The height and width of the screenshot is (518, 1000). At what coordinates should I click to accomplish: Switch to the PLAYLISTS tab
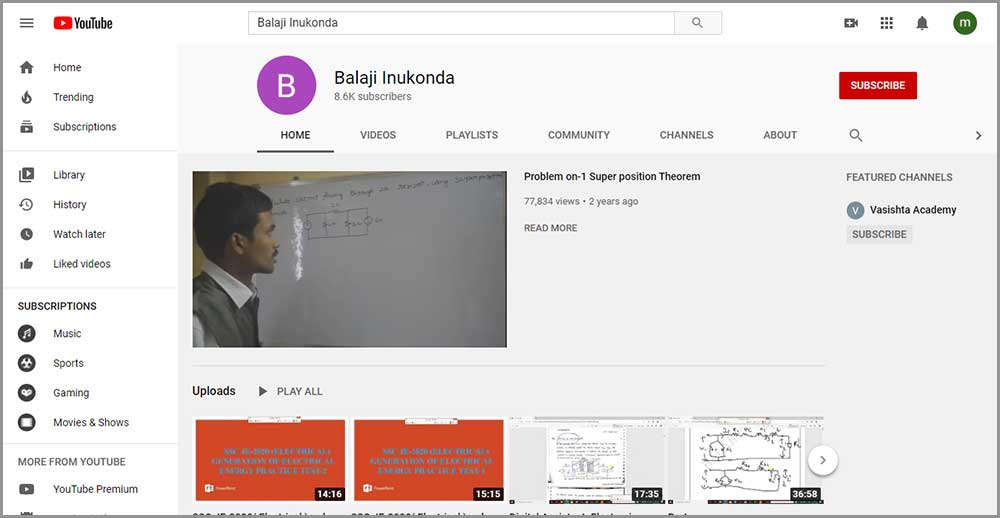tap(472, 135)
